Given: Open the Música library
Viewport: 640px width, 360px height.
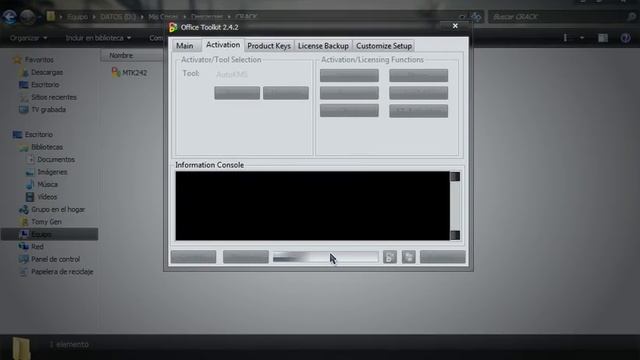Looking at the screenshot, I should point(47,184).
